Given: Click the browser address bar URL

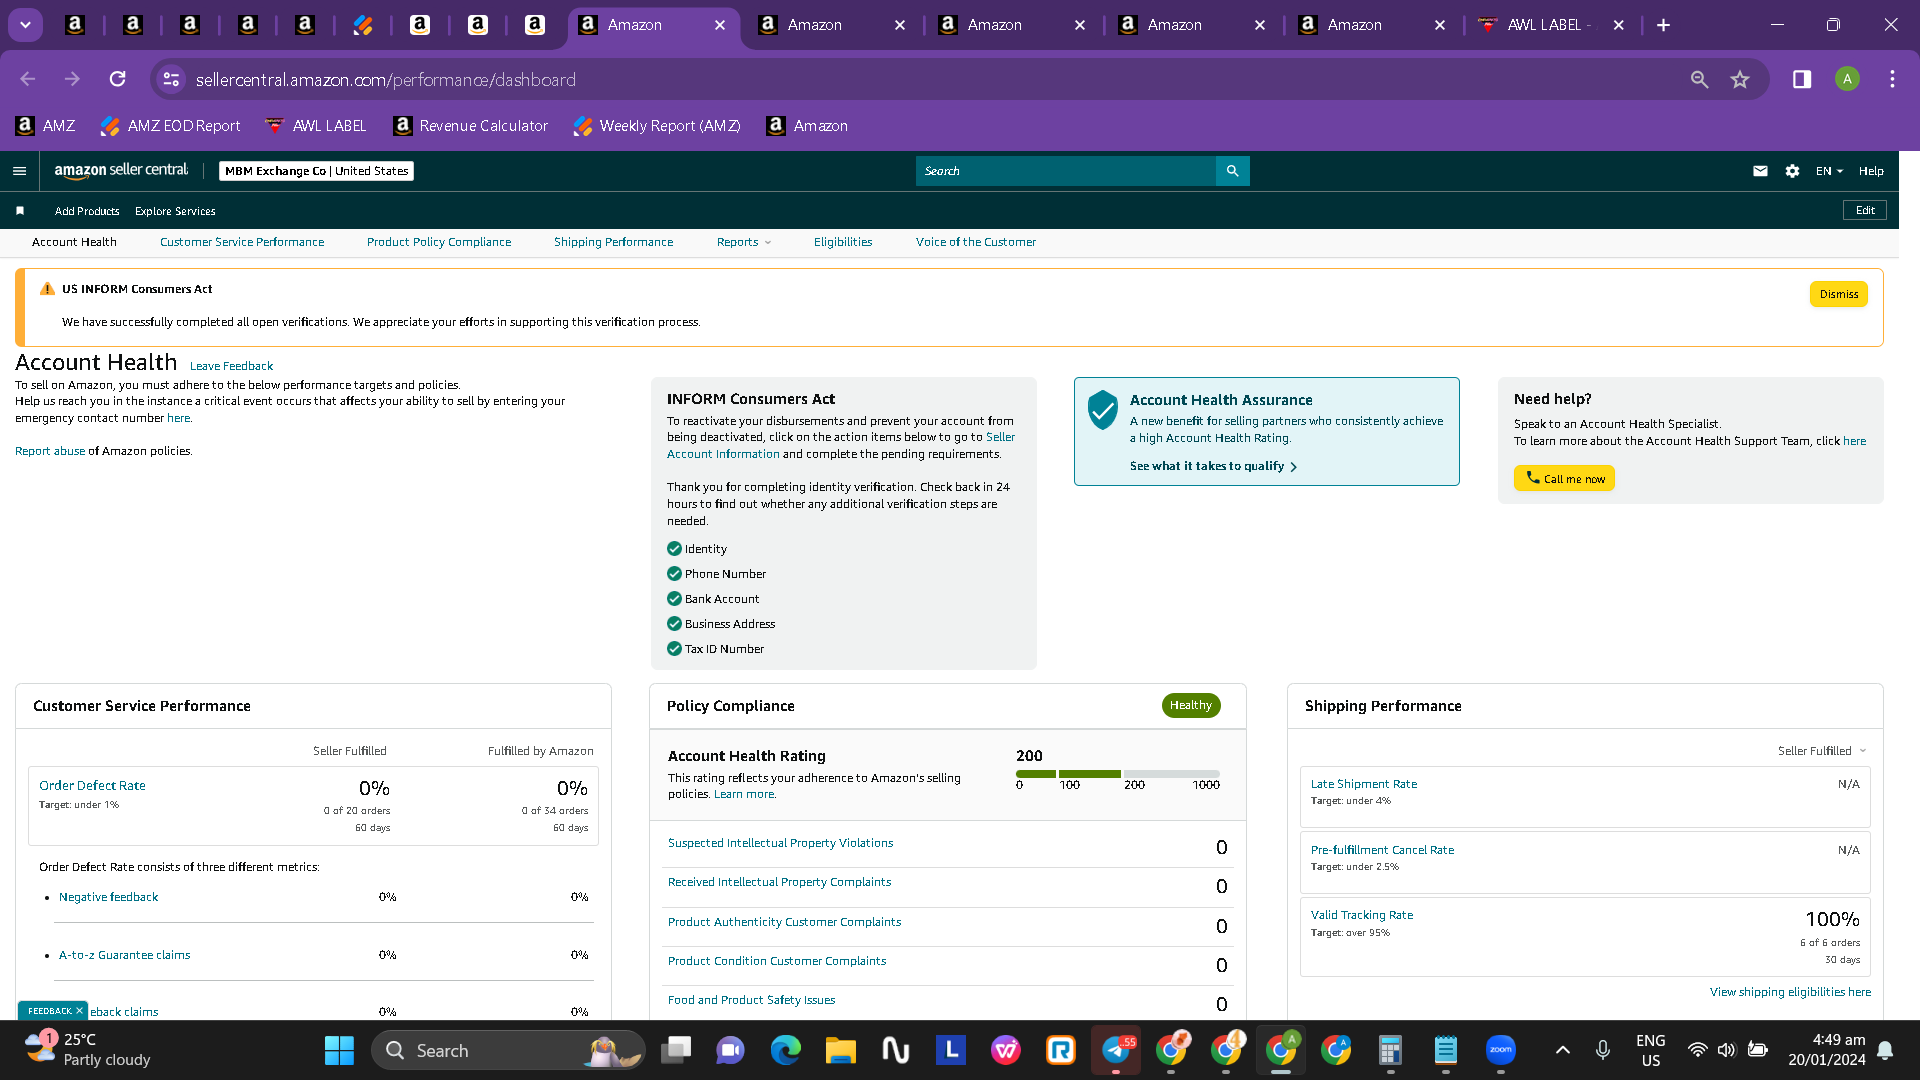Looking at the screenshot, I should (385, 79).
